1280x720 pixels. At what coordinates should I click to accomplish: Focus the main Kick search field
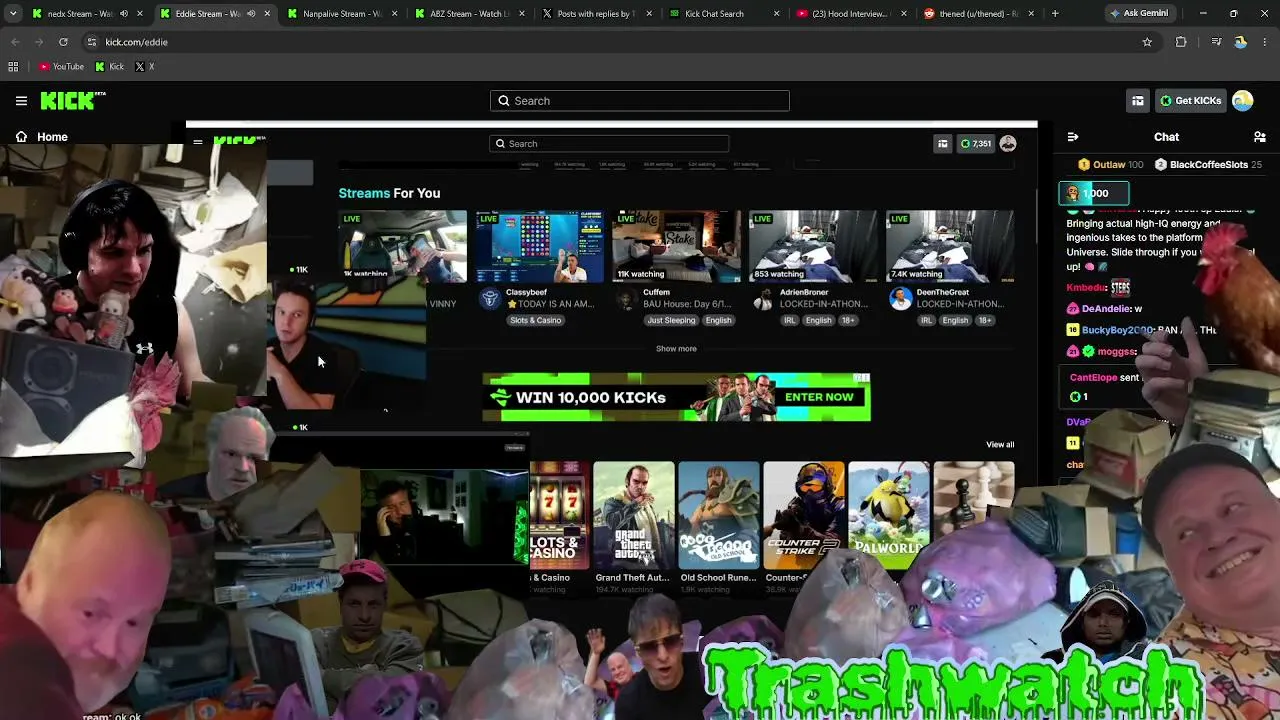tap(640, 100)
